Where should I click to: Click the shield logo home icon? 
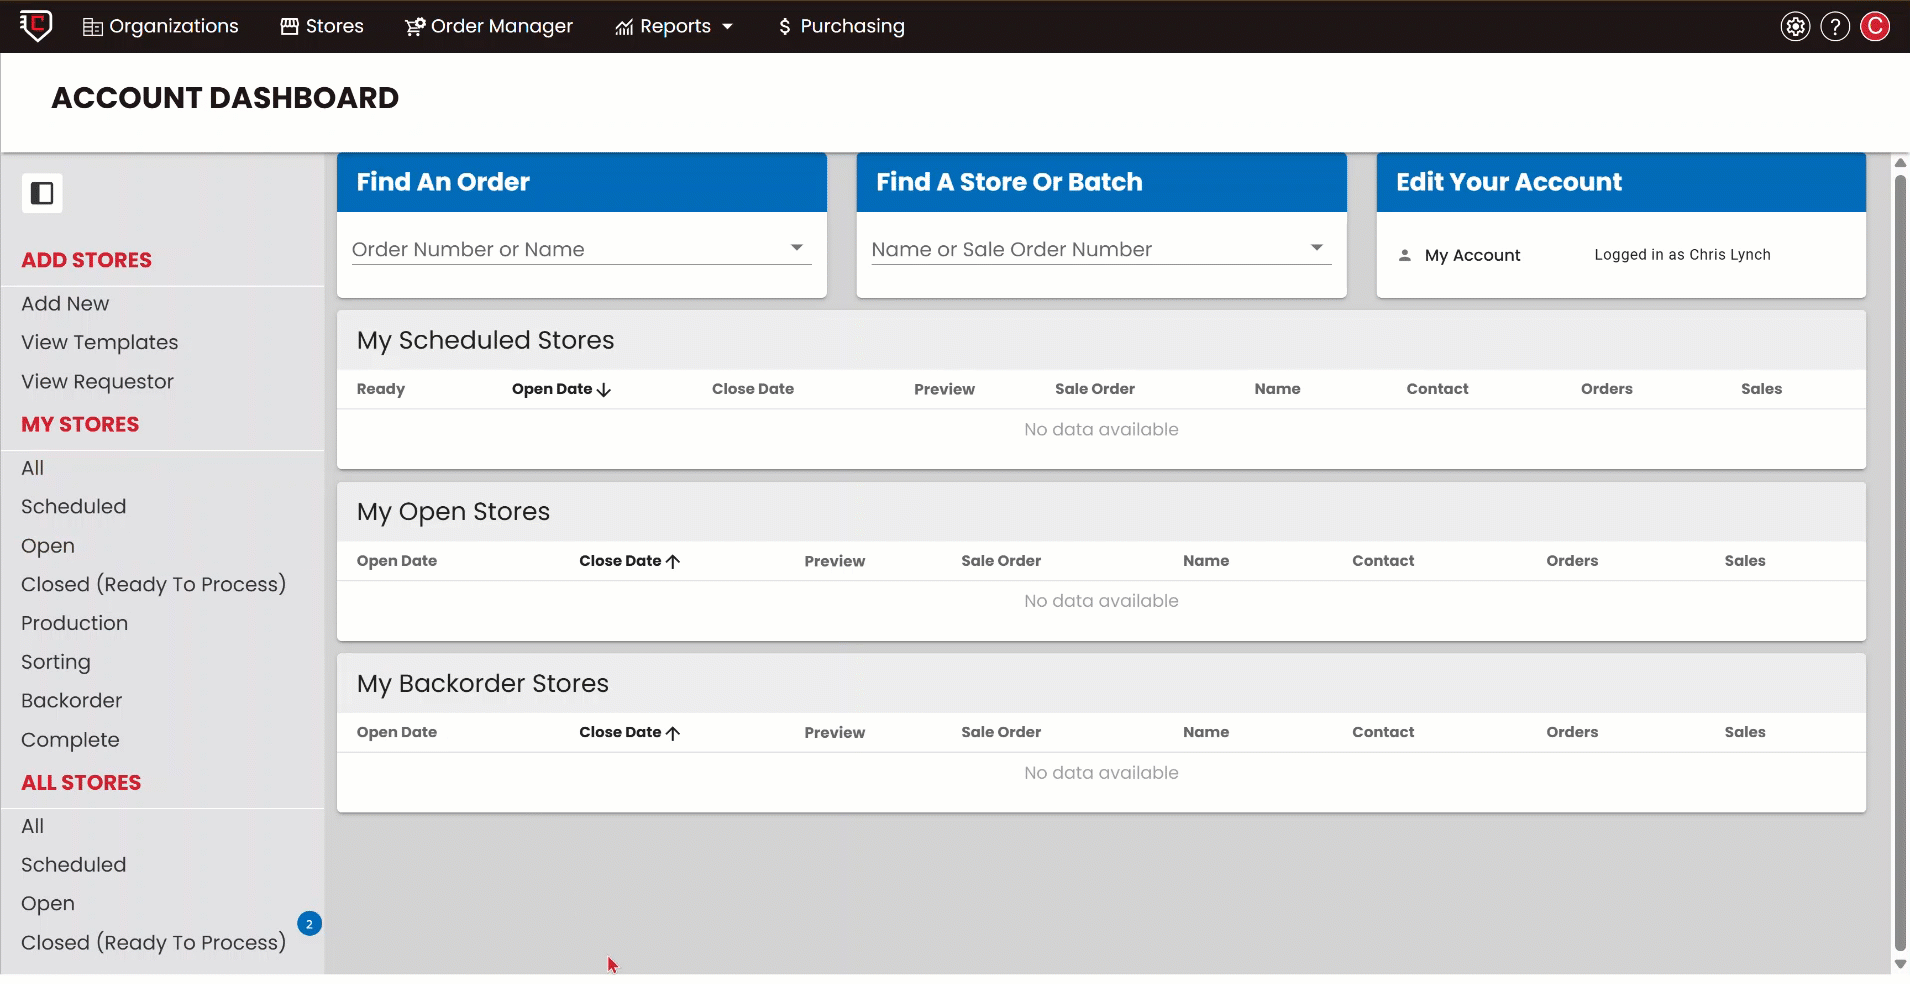[36, 25]
